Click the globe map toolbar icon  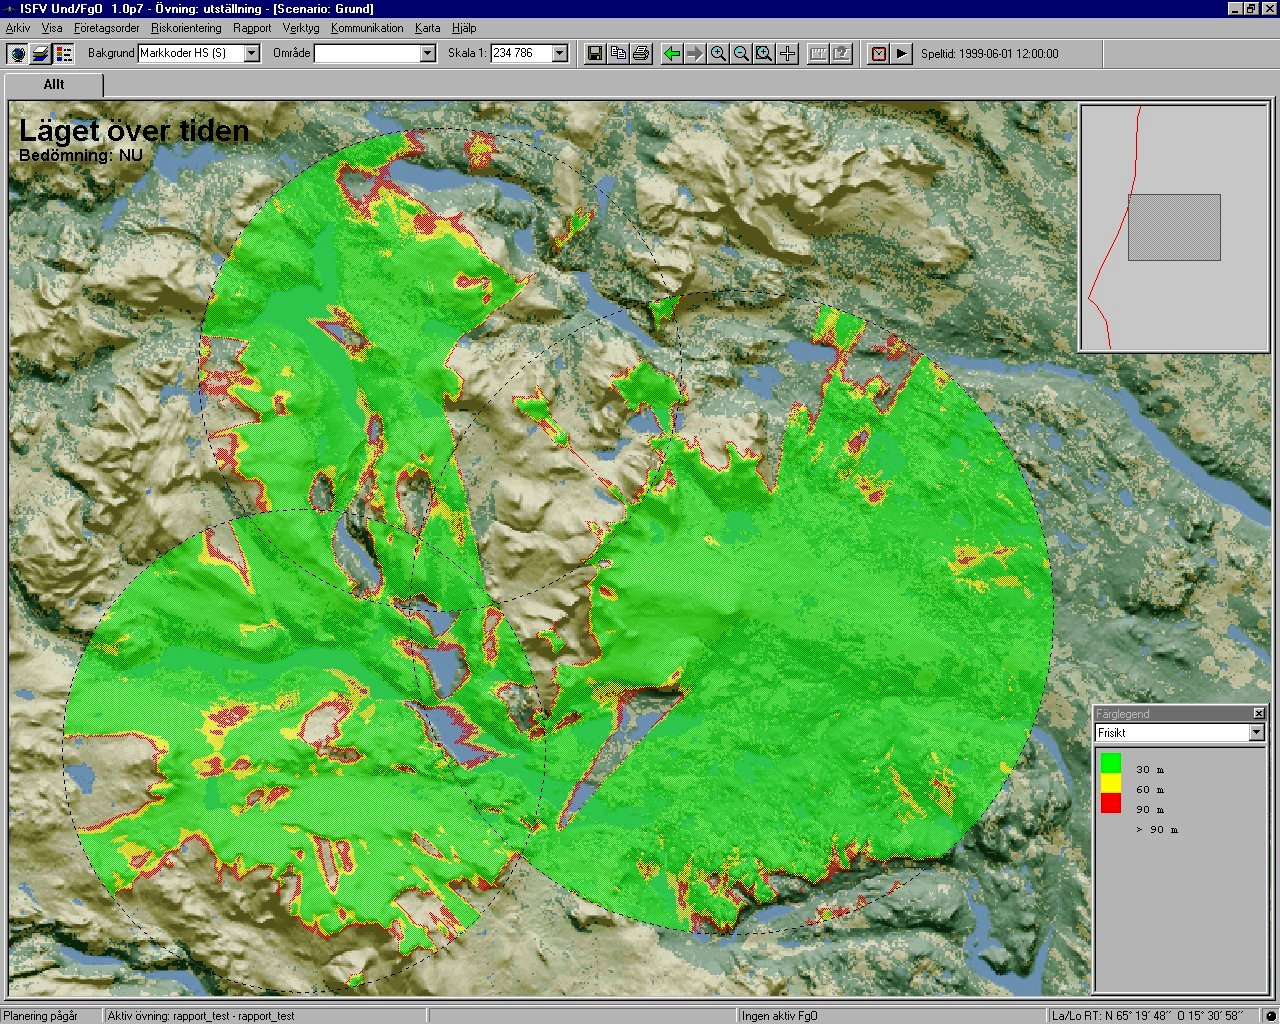coord(17,53)
